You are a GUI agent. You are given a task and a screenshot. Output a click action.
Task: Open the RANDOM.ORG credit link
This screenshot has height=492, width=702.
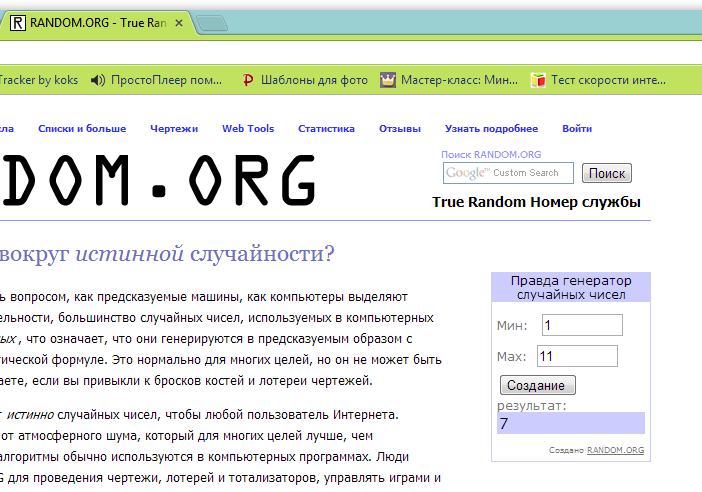pos(615,450)
